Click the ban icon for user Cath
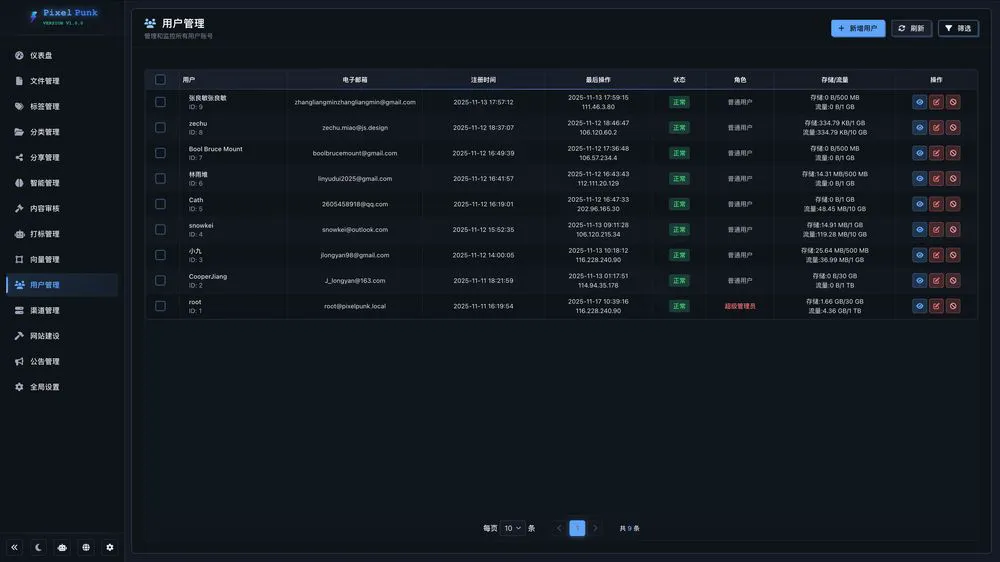 953,204
